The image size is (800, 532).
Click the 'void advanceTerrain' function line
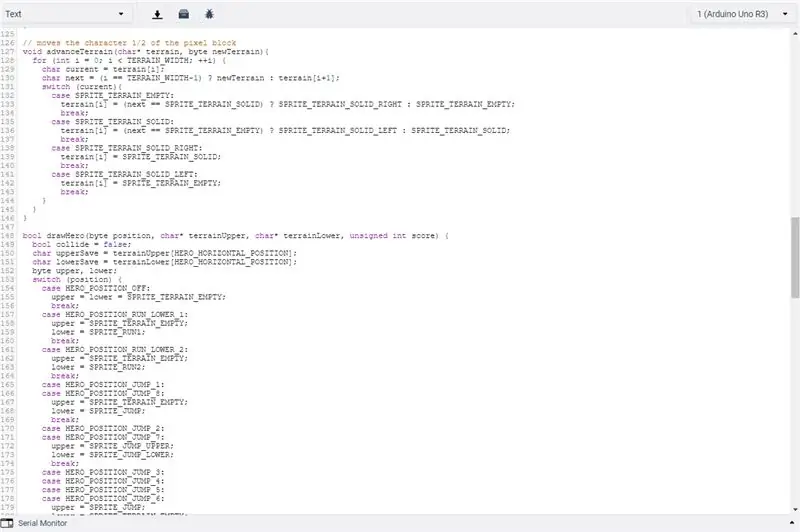(146, 52)
